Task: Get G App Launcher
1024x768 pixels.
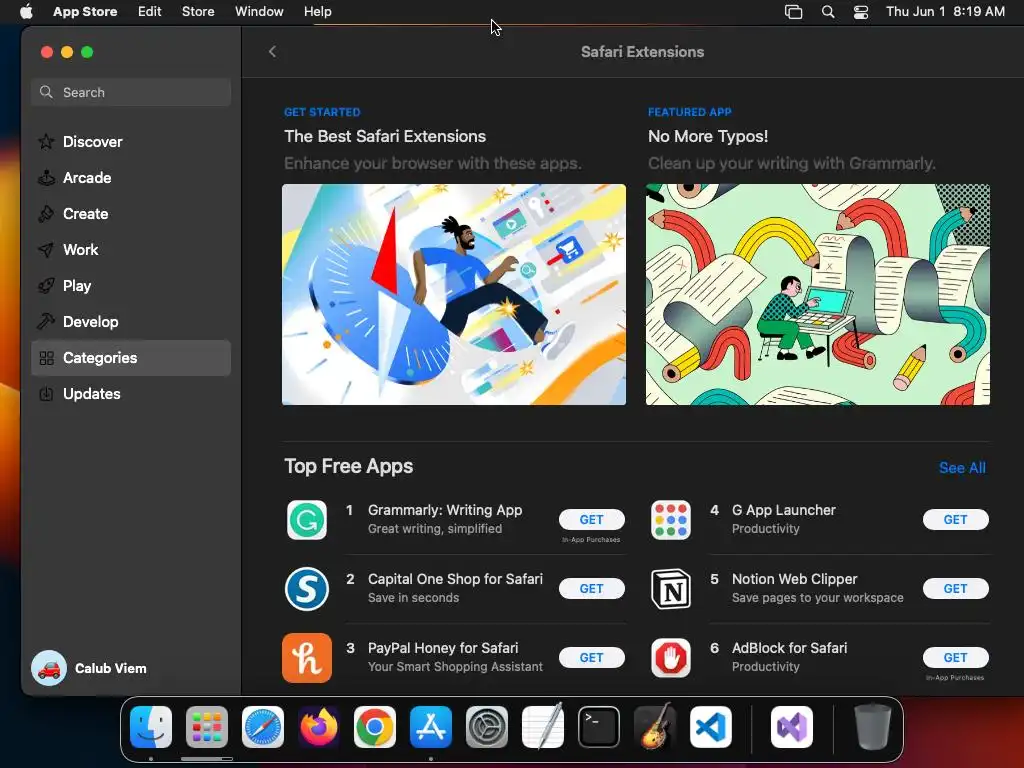Action: 955,520
